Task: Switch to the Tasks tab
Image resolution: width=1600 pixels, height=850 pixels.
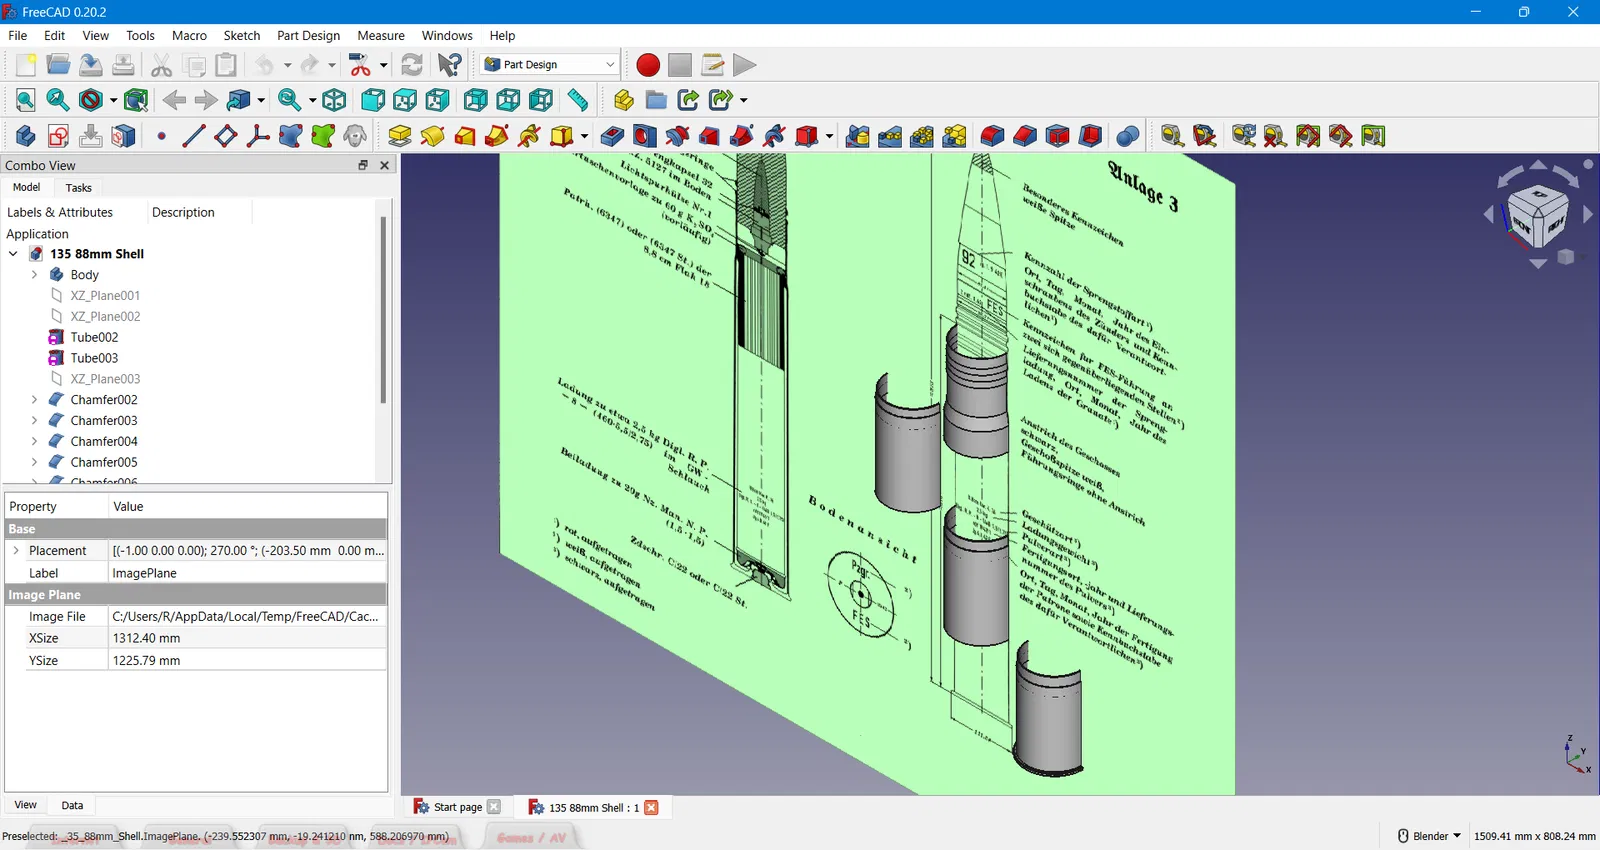Action: point(78,188)
